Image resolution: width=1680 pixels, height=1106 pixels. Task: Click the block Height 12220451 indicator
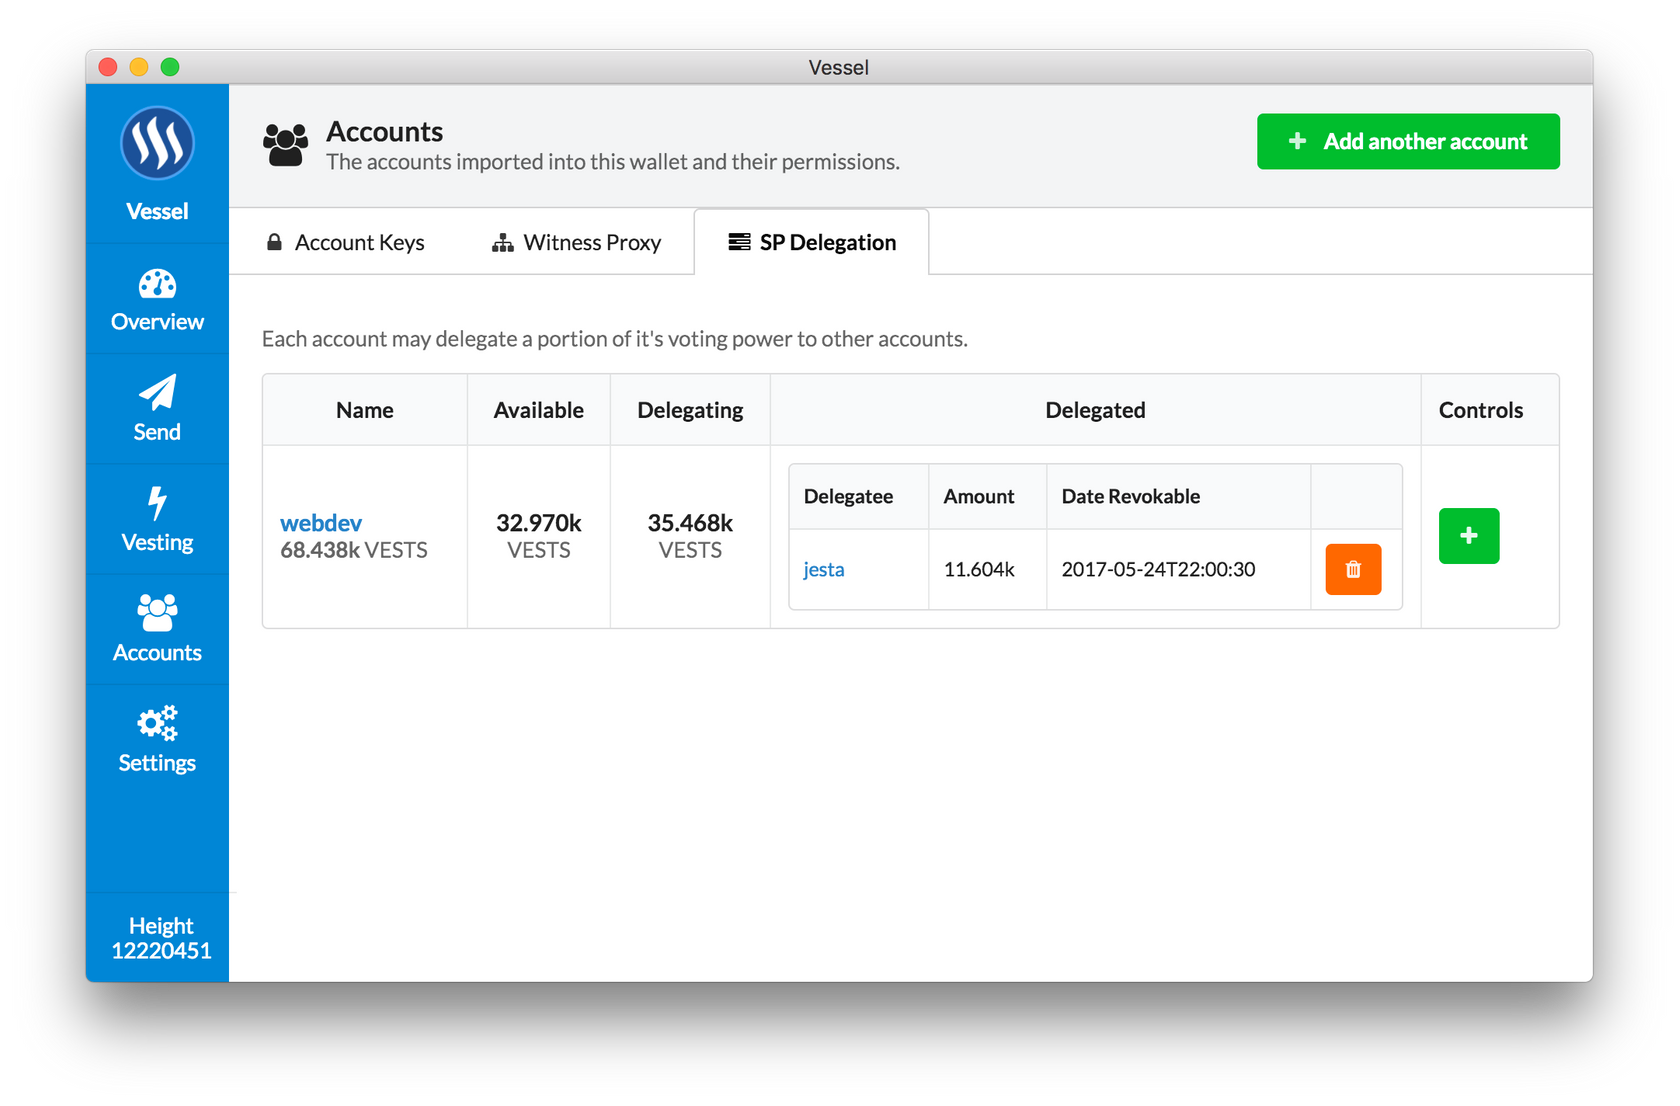161,938
